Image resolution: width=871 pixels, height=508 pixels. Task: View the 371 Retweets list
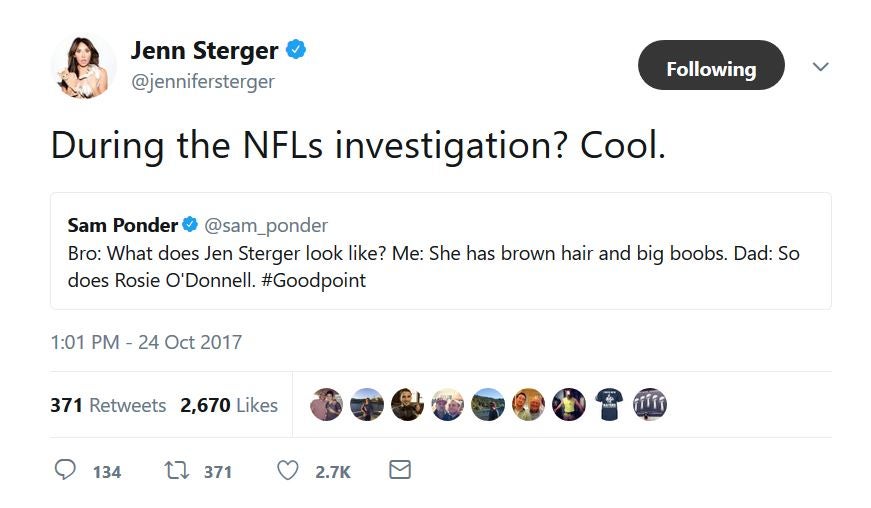(x=108, y=405)
